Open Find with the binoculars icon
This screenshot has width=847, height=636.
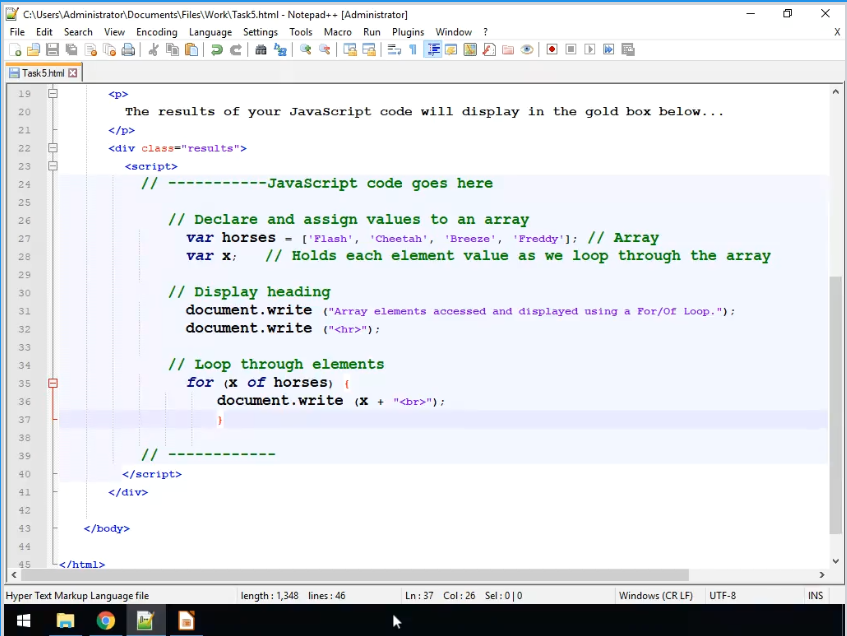coord(261,50)
